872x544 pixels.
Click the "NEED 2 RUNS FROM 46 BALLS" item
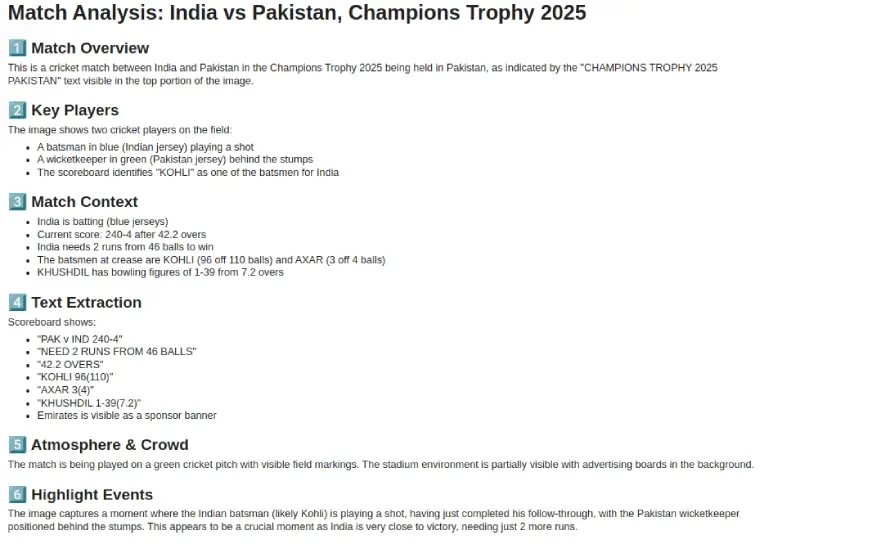click(x=116, y=351)
